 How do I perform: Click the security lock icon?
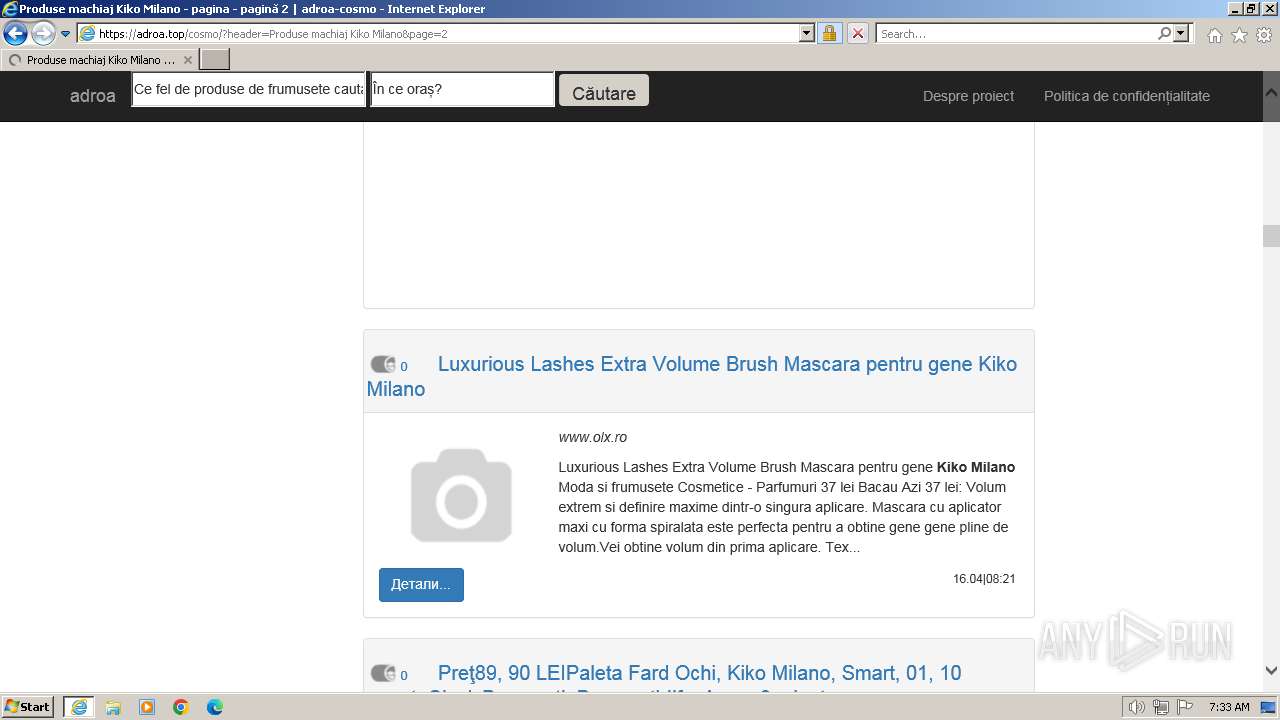(829, 34)
